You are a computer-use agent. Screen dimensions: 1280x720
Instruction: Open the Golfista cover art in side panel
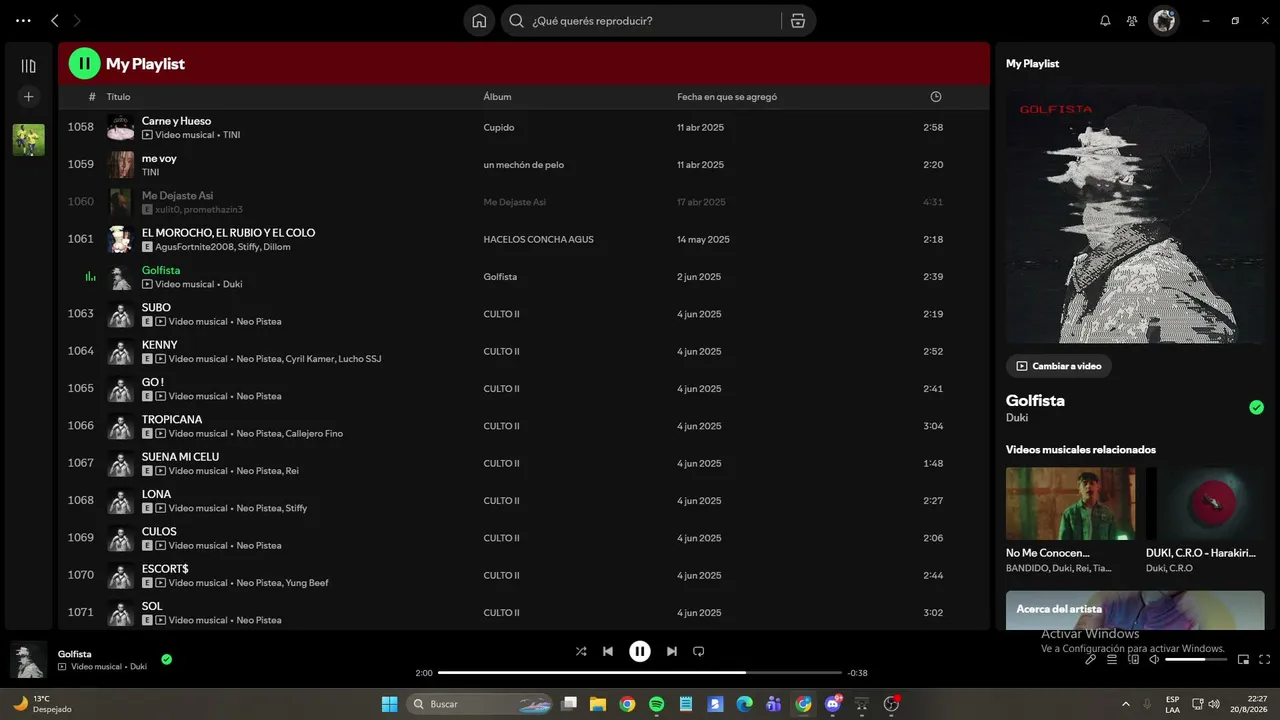1135,215
